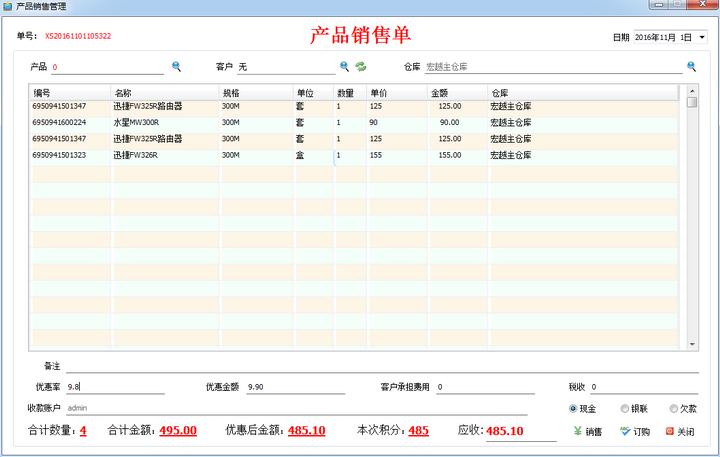Viewport: 720px width, 457px height.
Task: Click the product search magnifier icon
Action: pyautogui.click(x=176, y=67)
